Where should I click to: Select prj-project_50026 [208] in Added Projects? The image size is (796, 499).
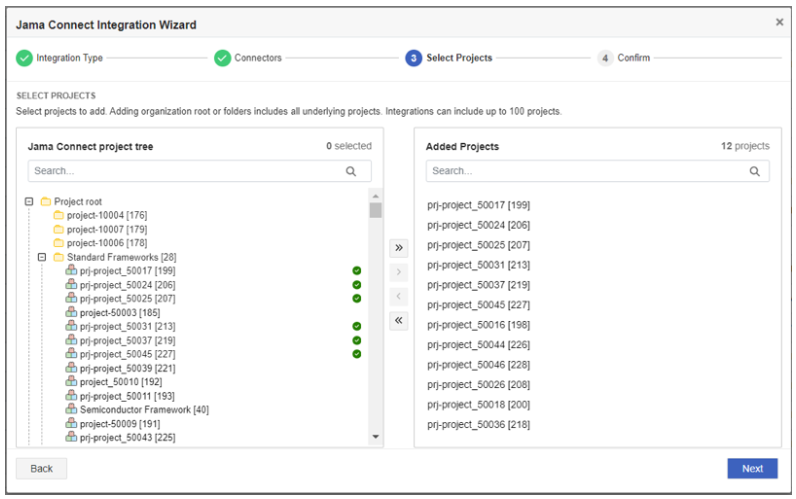[x=478, y=385]
